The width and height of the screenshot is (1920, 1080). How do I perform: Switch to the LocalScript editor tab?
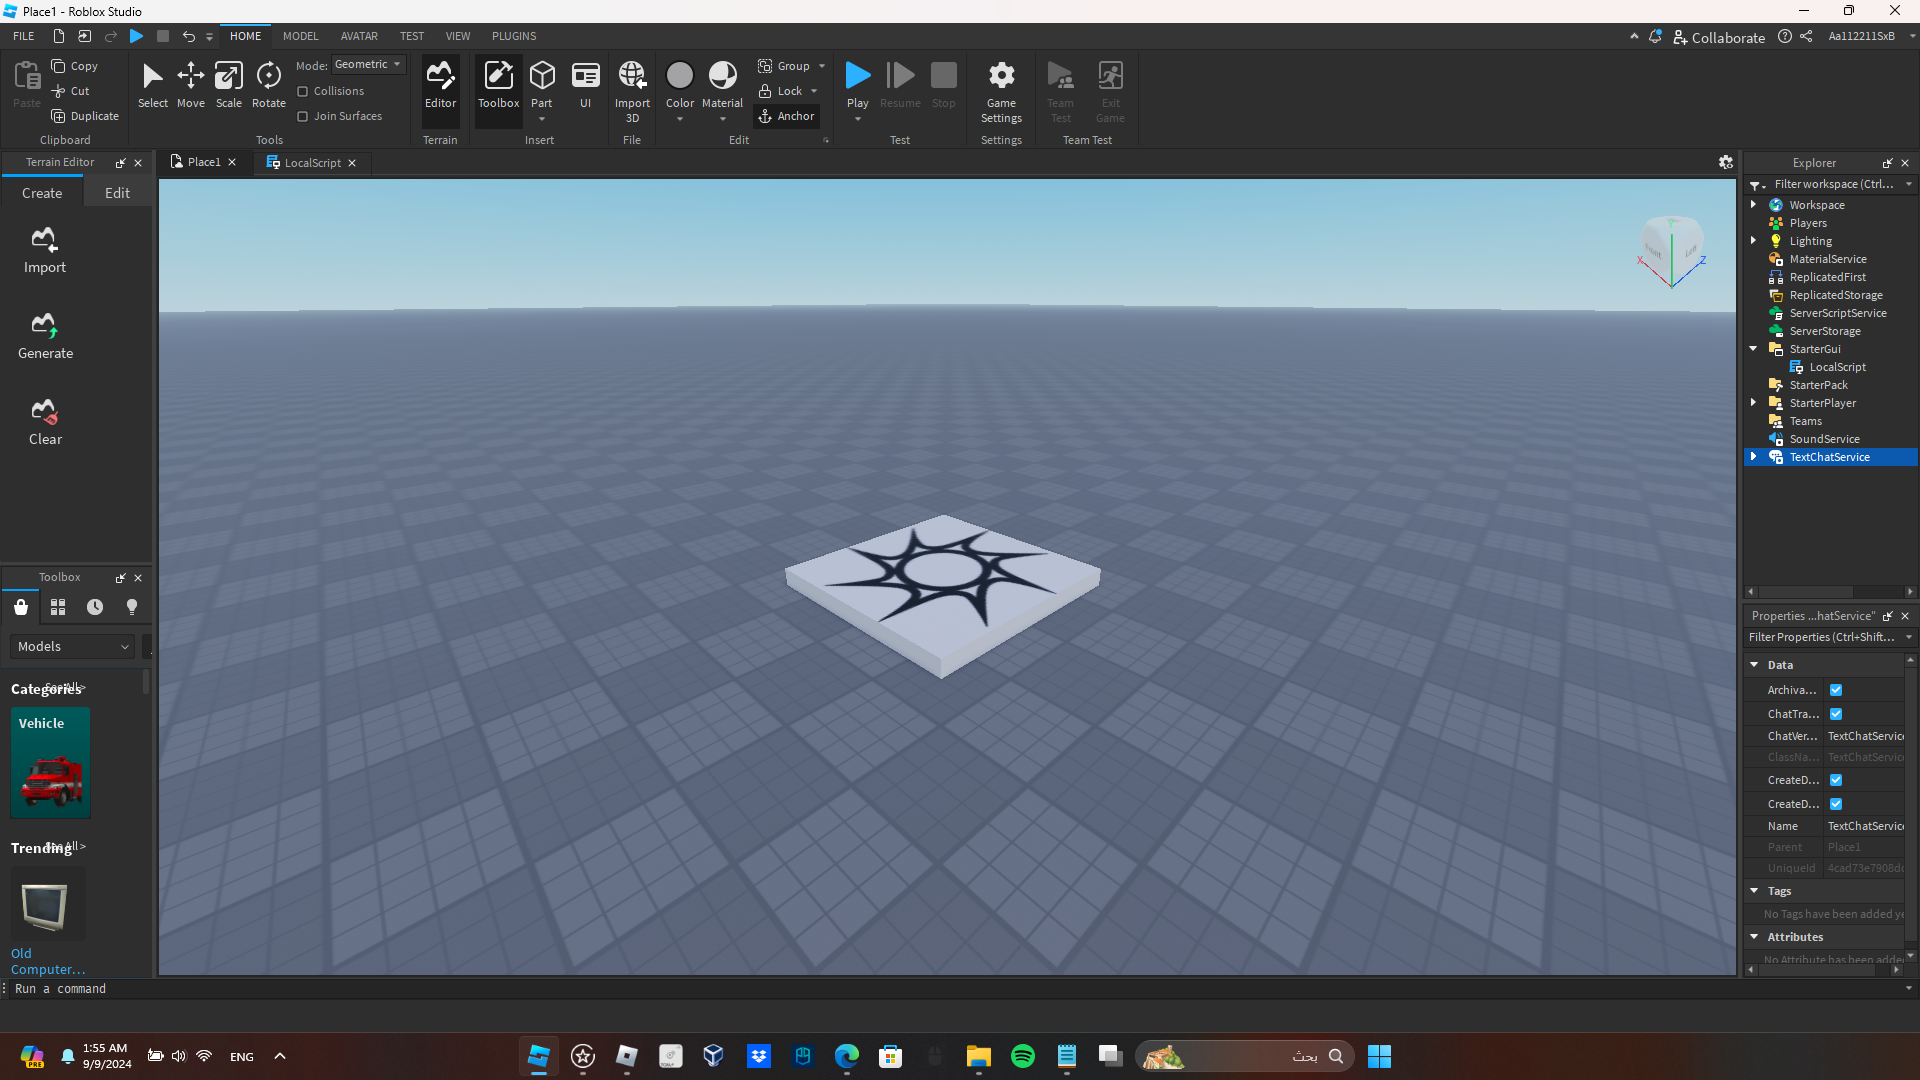click(311, 163)
